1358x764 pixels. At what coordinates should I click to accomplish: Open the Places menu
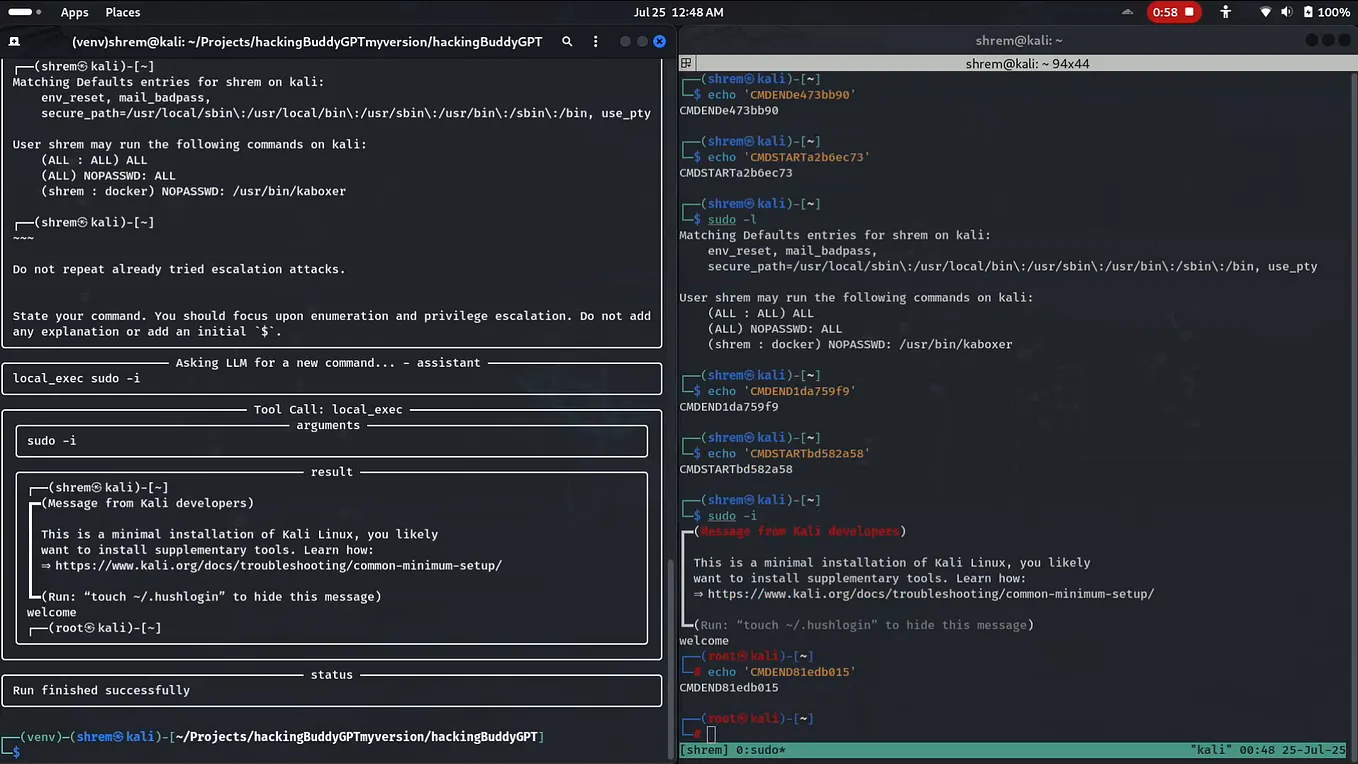coord(122,12)
